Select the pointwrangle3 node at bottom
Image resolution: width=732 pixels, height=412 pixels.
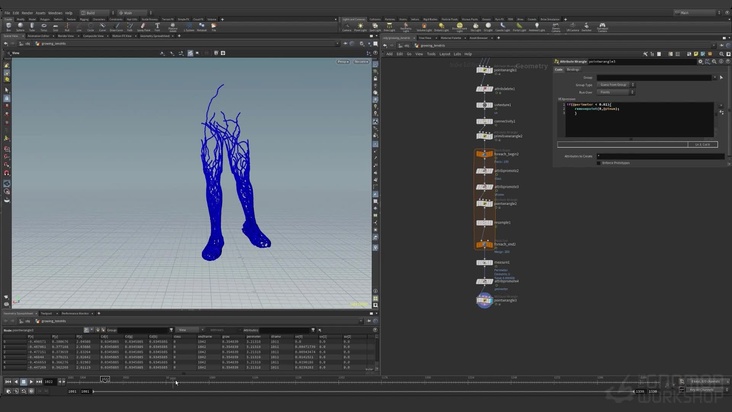pos(484,300)
